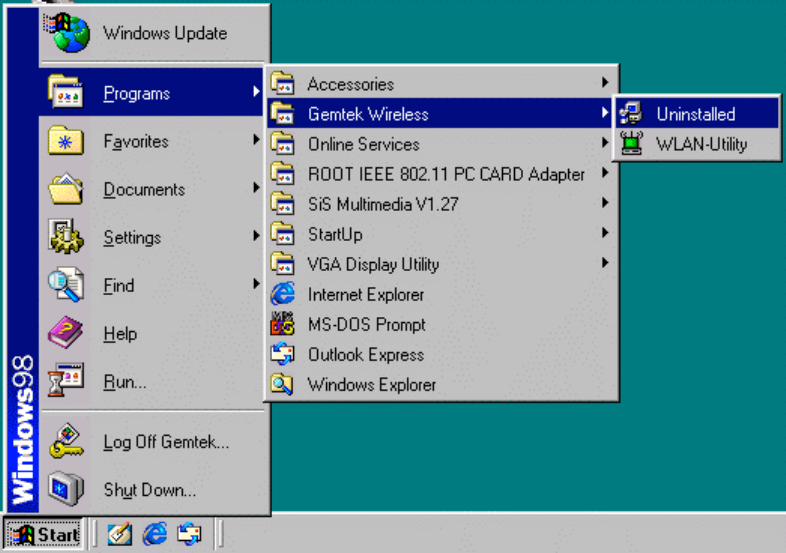Click the Windows Explorer magnifier folder icon
The width and height of the screenshot is (786, 553).
coord(283,384)
